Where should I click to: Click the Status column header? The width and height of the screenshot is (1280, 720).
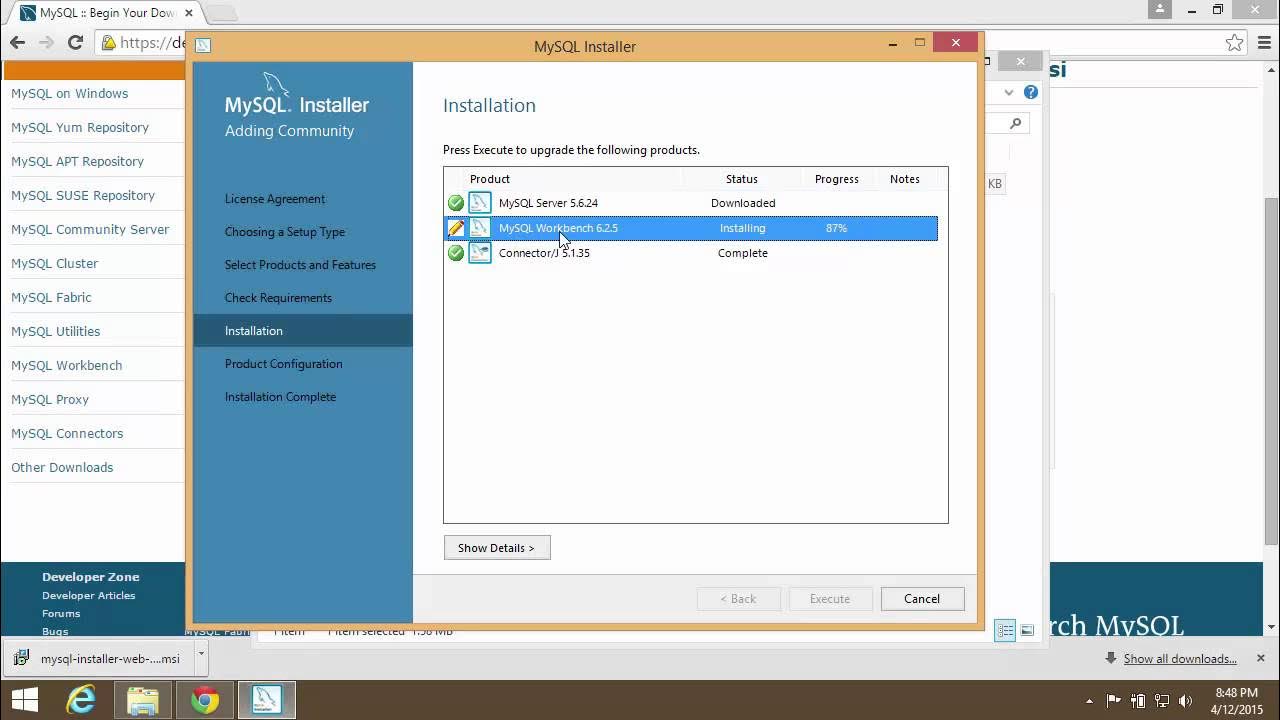point(742,179)
